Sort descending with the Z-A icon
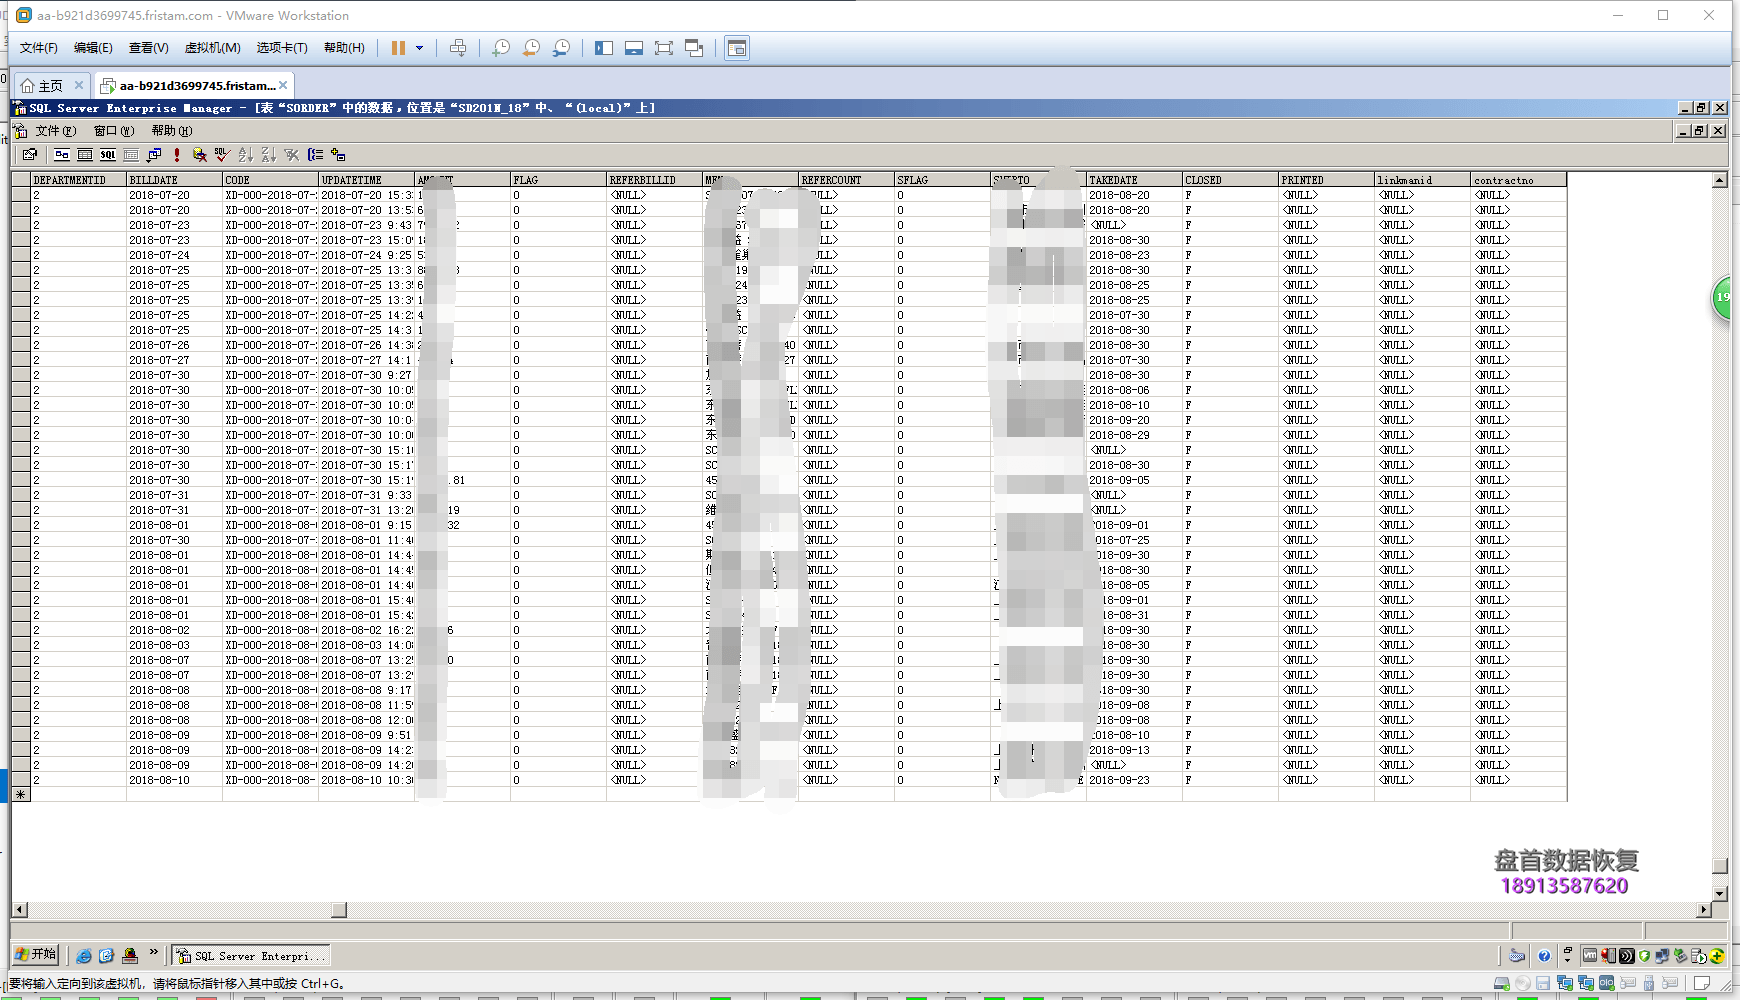 pyautogui.click(x=269, y=155)
